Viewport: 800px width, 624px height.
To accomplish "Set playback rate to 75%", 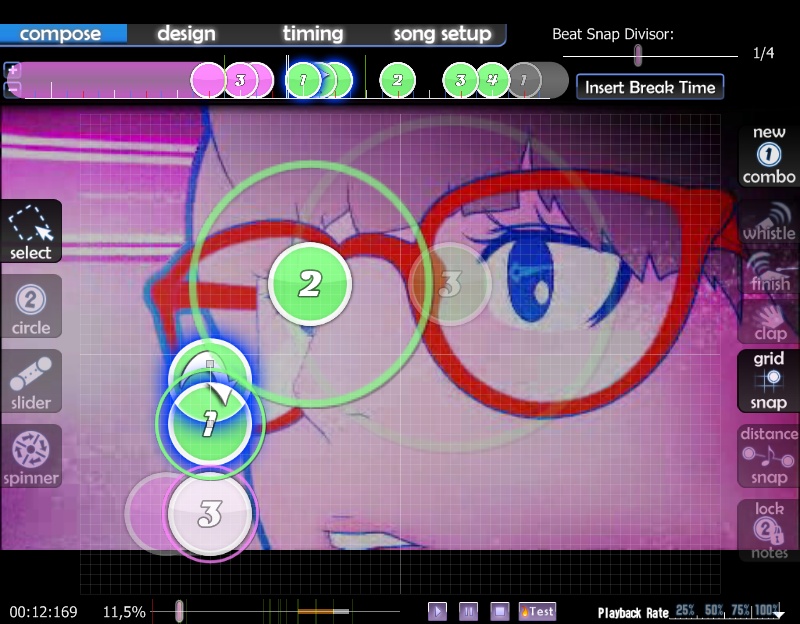I will (x=740, y=610).
